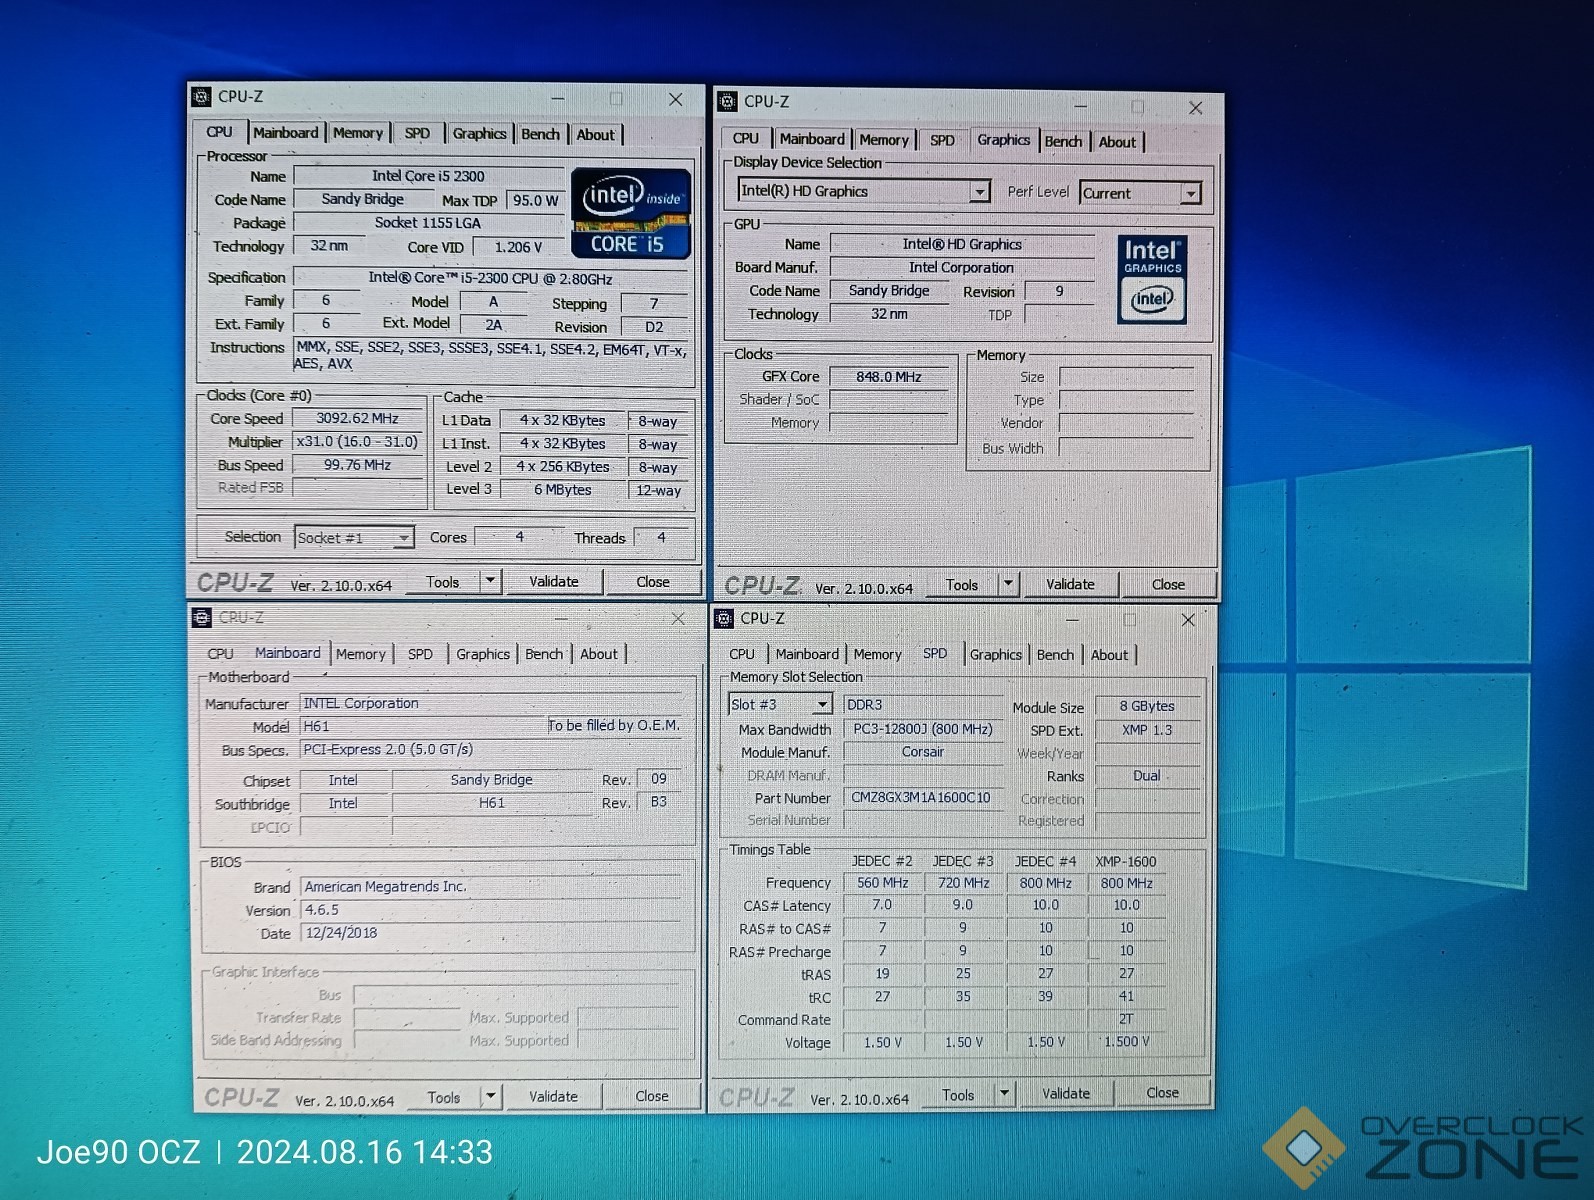
Task: Click Tools button in SPD window
Action: click(x=958, y=1095)
